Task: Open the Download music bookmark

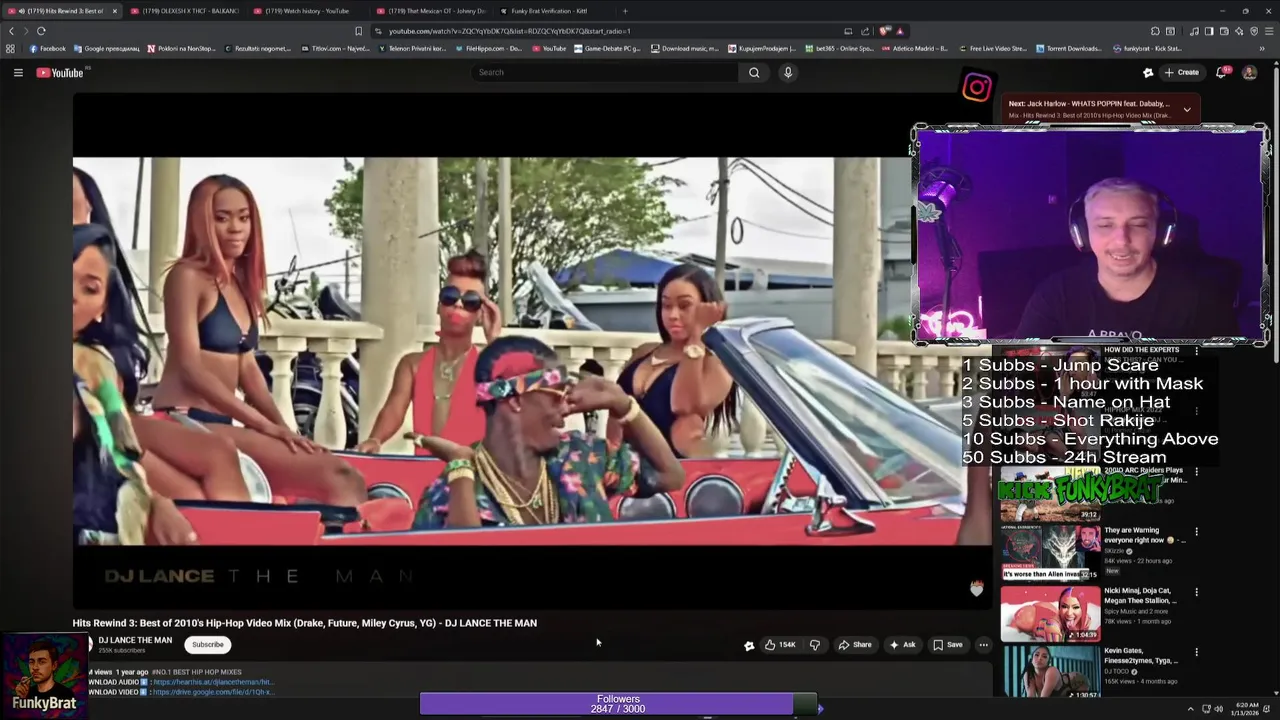Action: pos(685,48)
